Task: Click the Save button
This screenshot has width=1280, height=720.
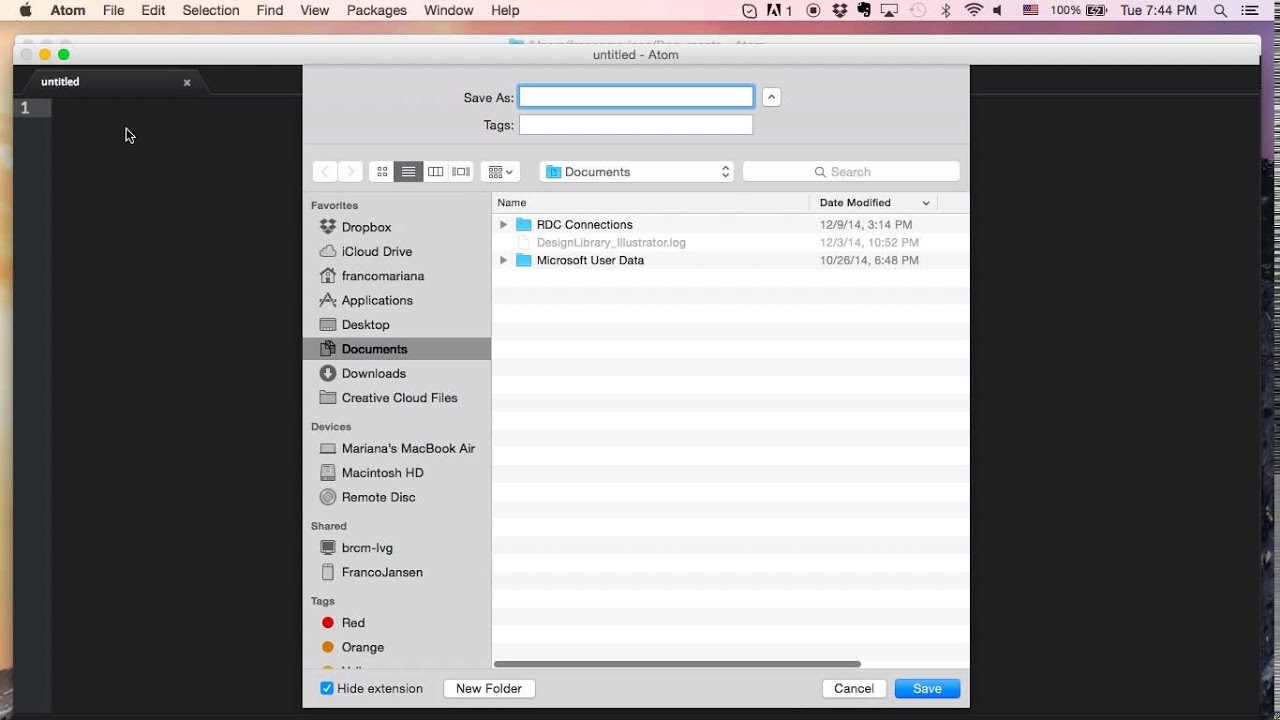Action: click(x=927, y=688)
